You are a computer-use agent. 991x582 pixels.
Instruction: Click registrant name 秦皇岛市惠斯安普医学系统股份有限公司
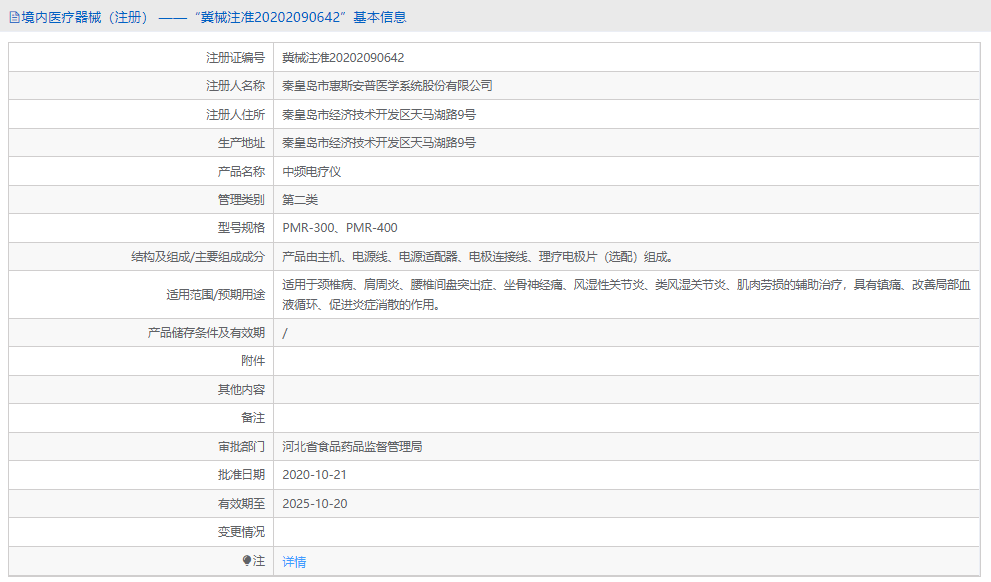tap(387, 86)
